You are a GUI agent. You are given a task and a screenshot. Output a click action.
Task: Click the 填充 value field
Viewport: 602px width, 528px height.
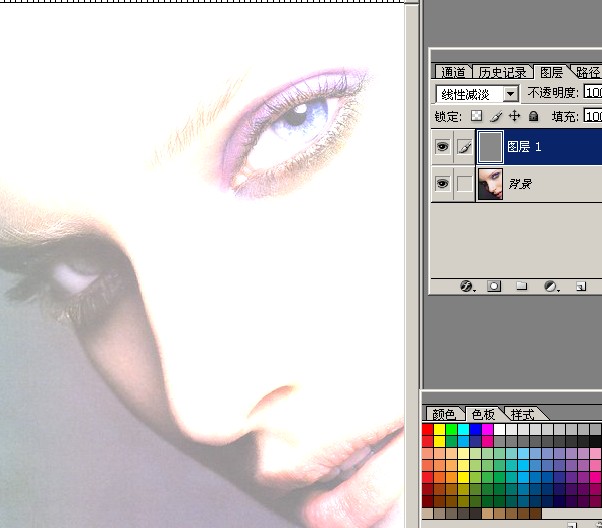593,116
